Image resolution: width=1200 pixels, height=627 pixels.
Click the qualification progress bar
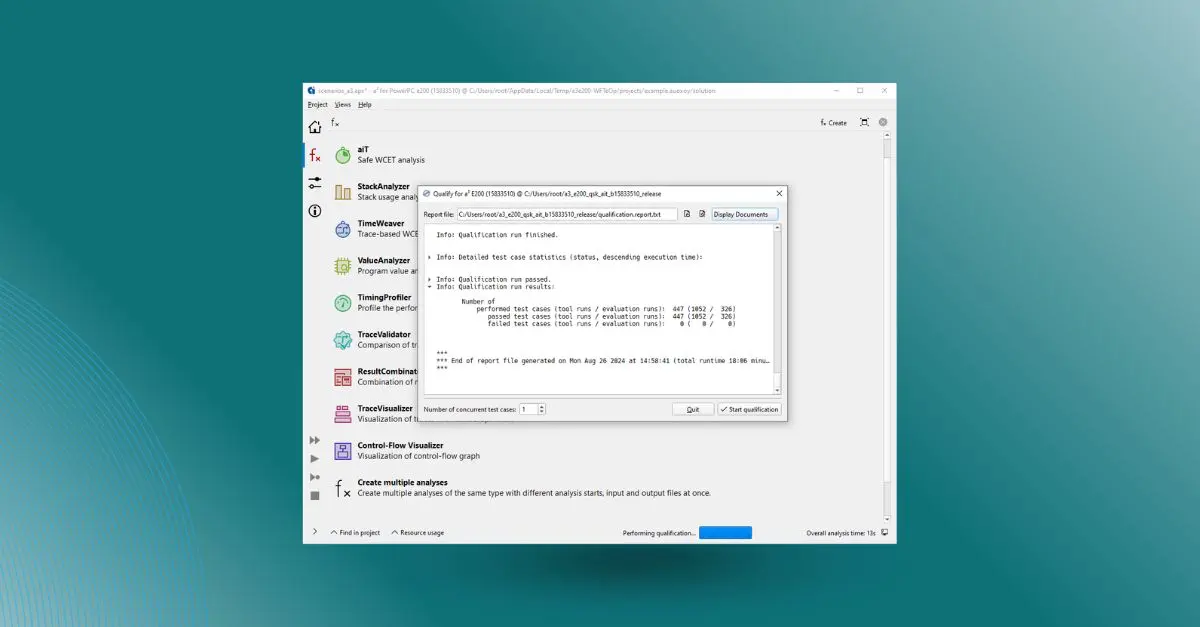725,533
